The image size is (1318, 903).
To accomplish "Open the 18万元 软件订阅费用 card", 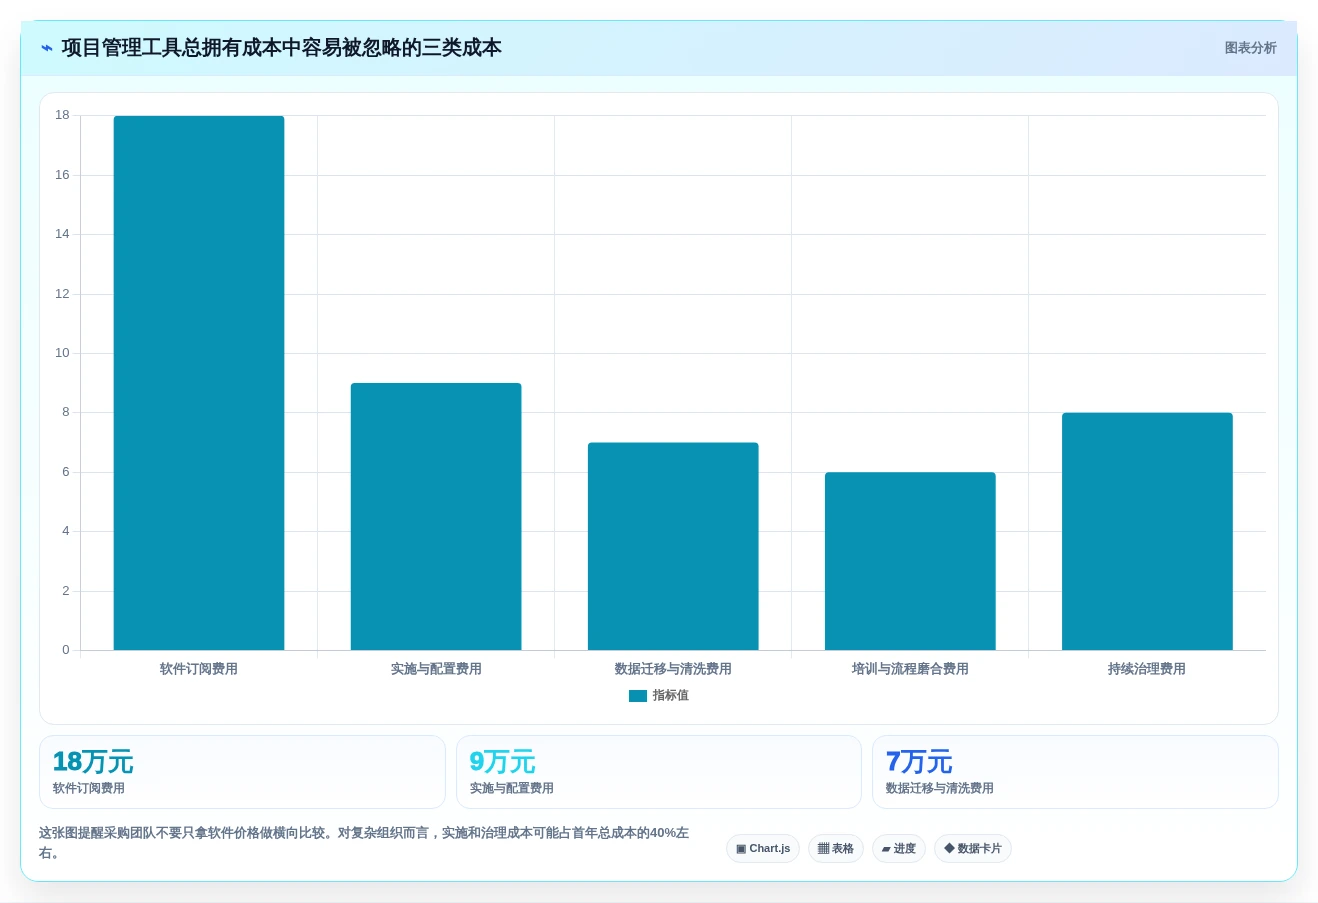I will 242,772.
